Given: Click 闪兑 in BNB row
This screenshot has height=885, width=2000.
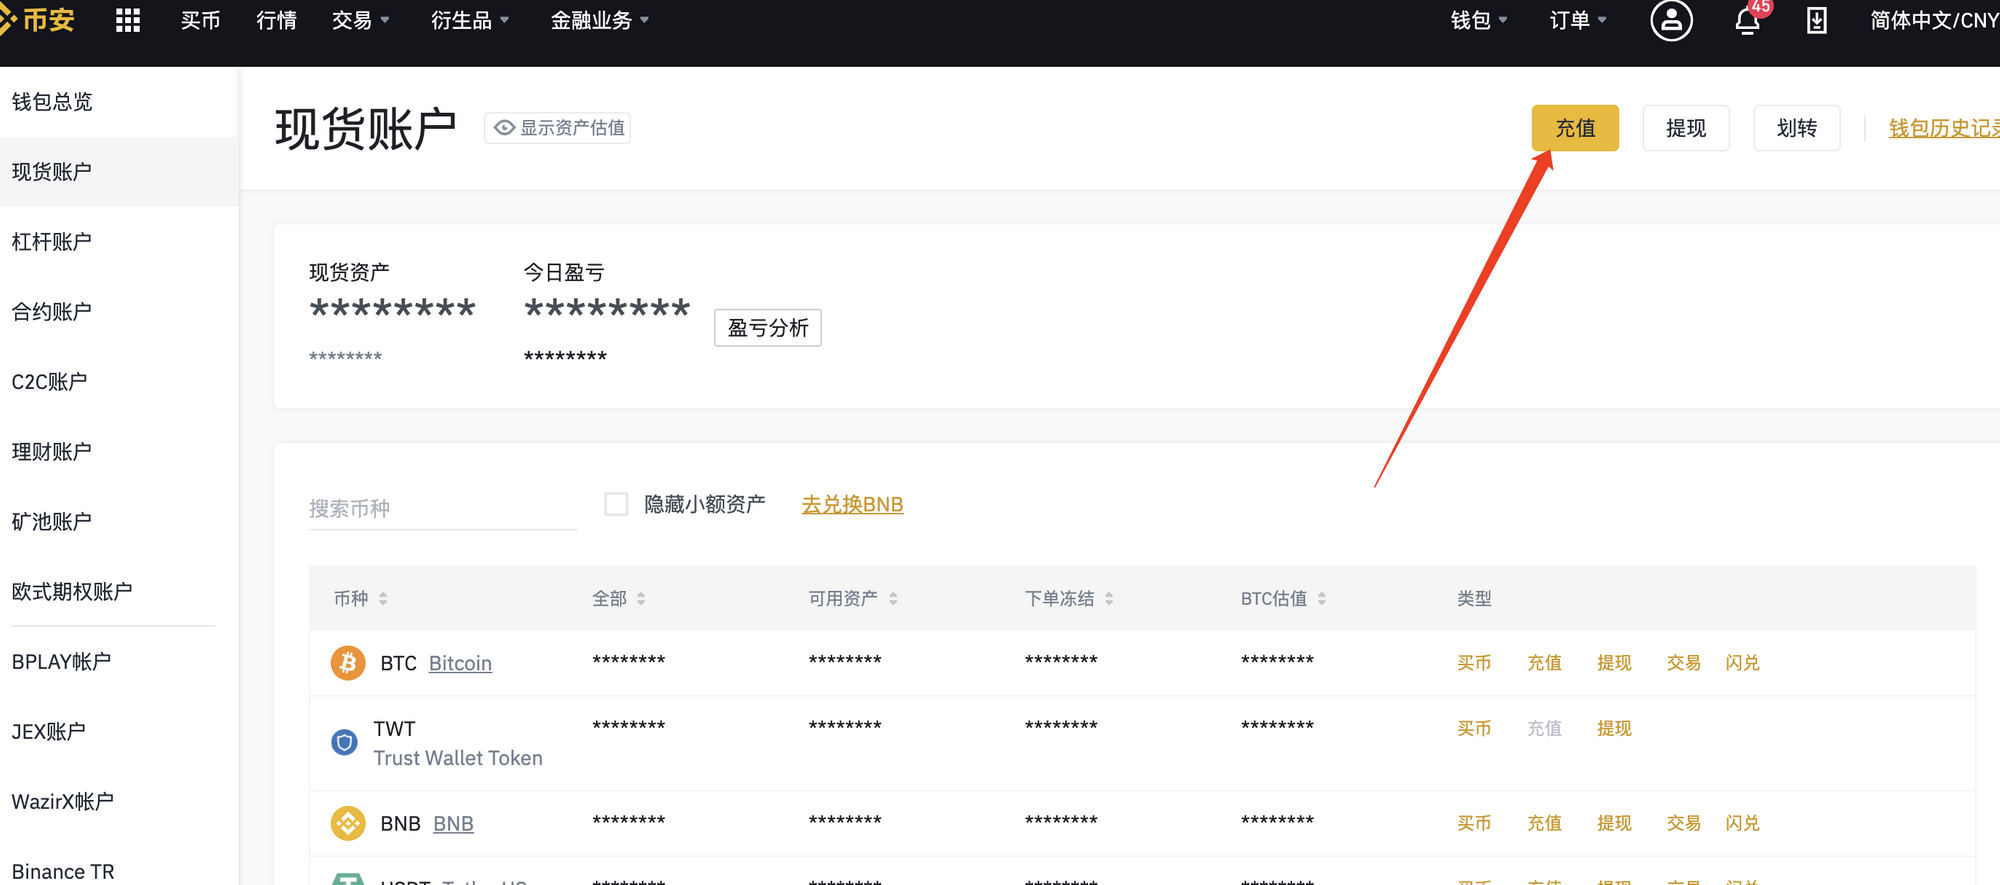Looking at the screenshot, I should click(1742, 823).
